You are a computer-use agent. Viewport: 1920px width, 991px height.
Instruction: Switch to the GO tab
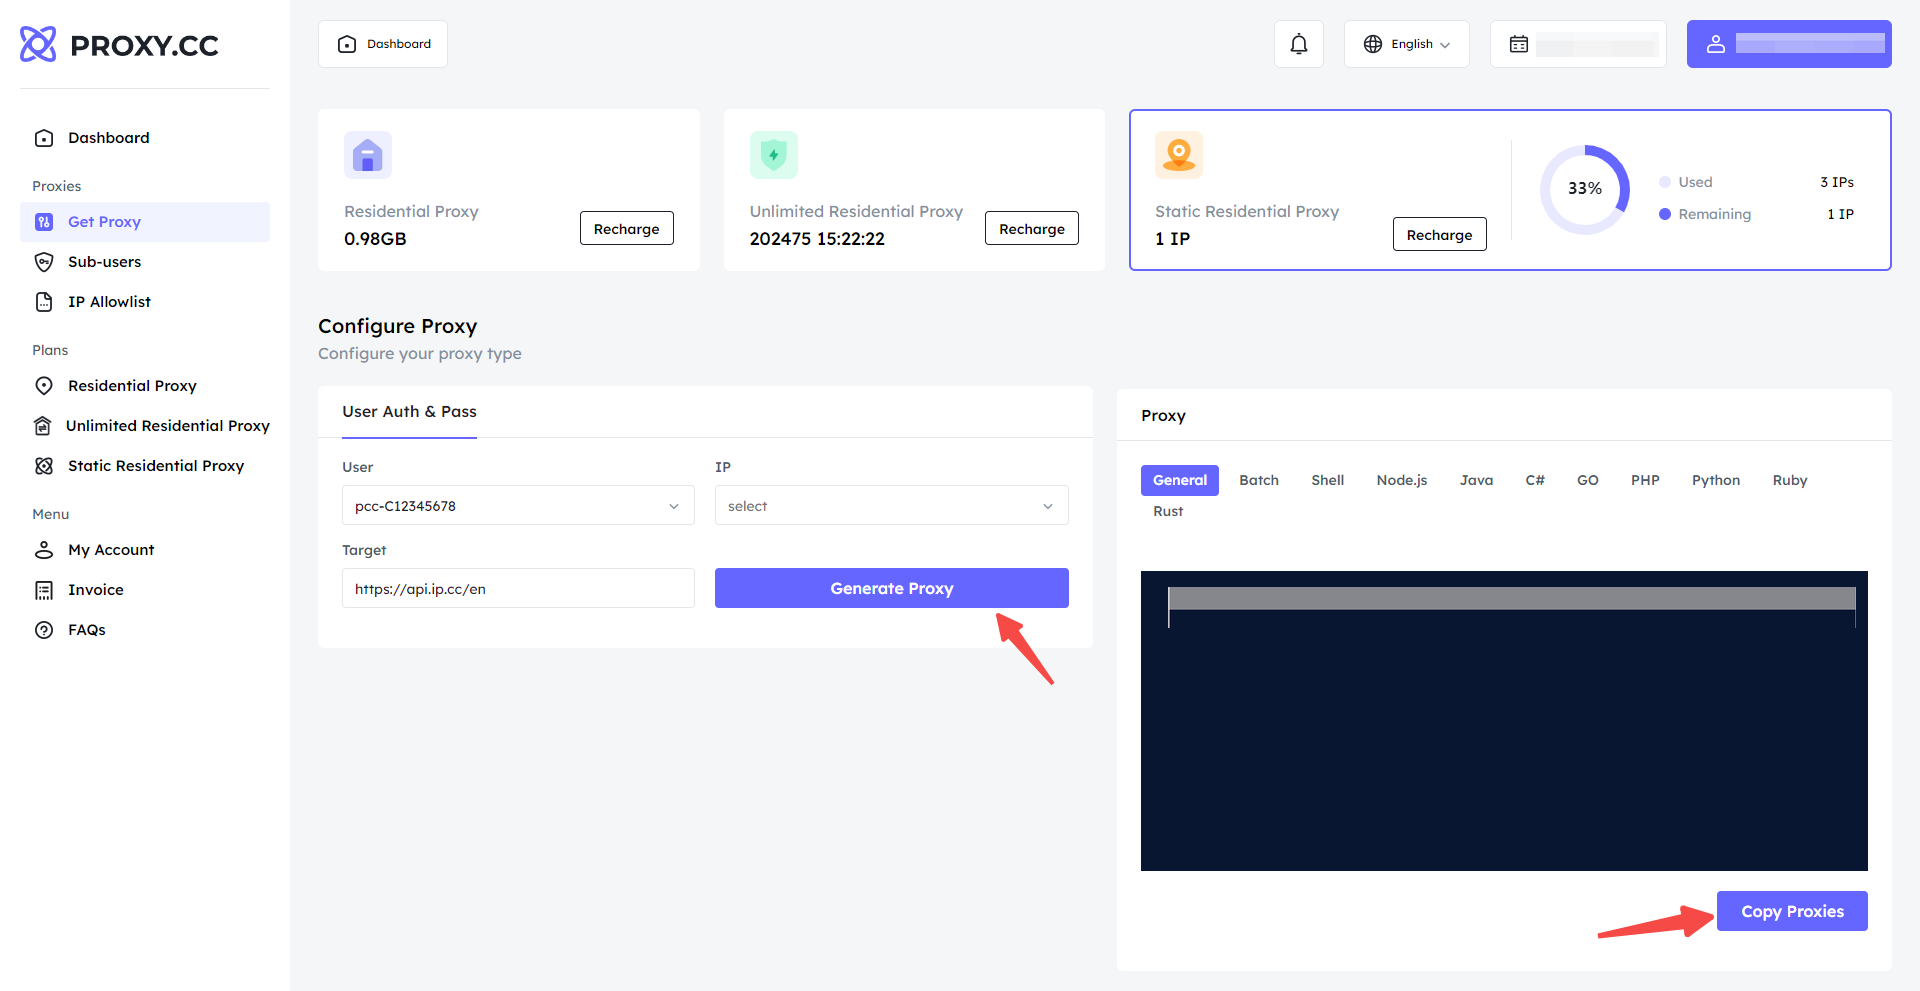pos(1588,480)
